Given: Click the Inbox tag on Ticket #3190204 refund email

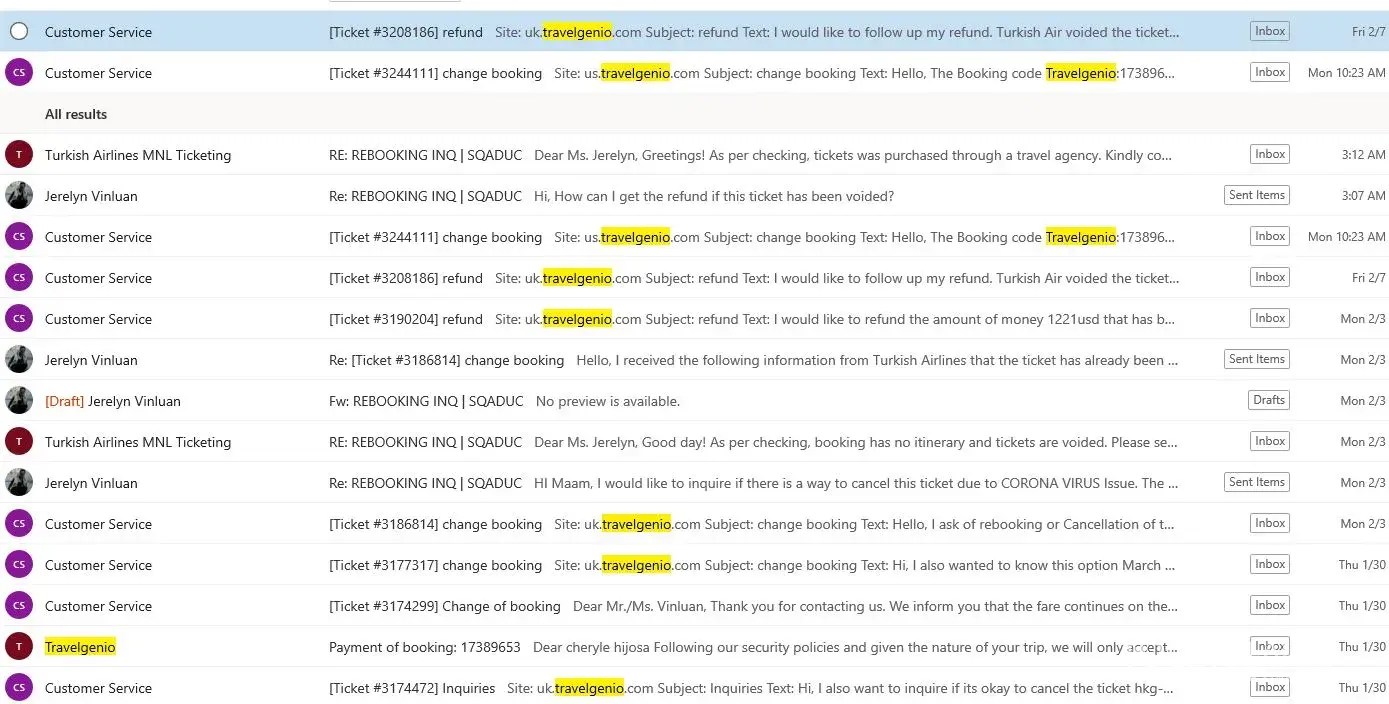Looking at the screenshot, I should [x=1270, y=318].
